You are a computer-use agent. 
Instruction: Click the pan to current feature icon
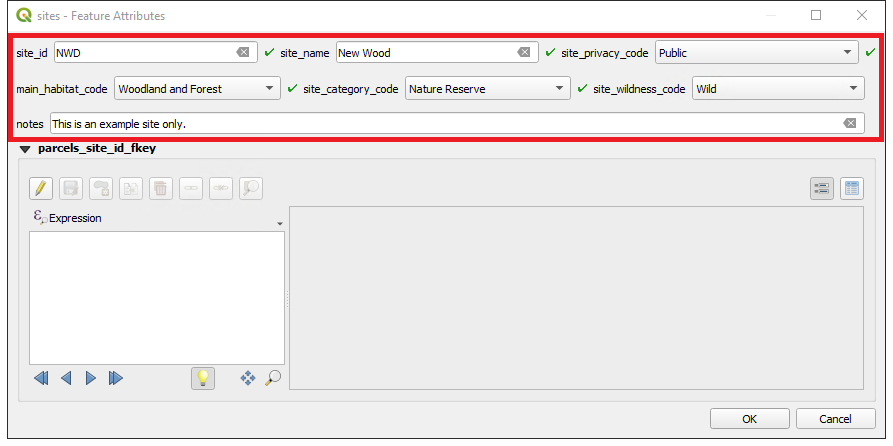tap(248, 378)
